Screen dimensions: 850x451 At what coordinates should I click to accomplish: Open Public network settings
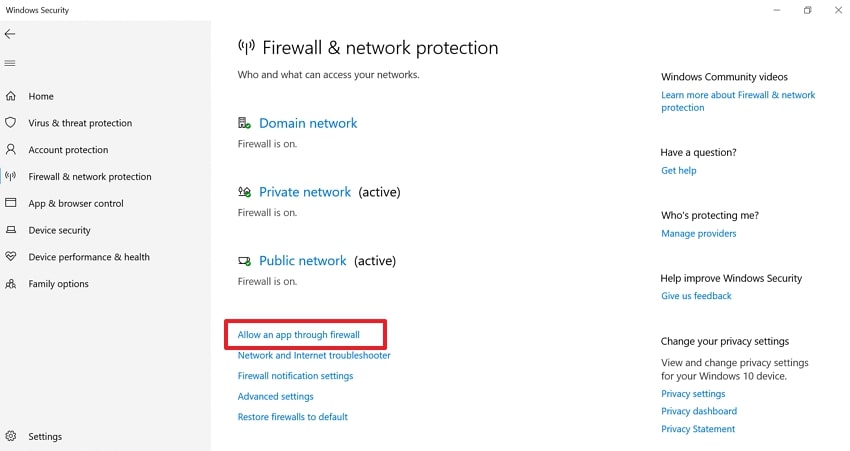point(302,261)
